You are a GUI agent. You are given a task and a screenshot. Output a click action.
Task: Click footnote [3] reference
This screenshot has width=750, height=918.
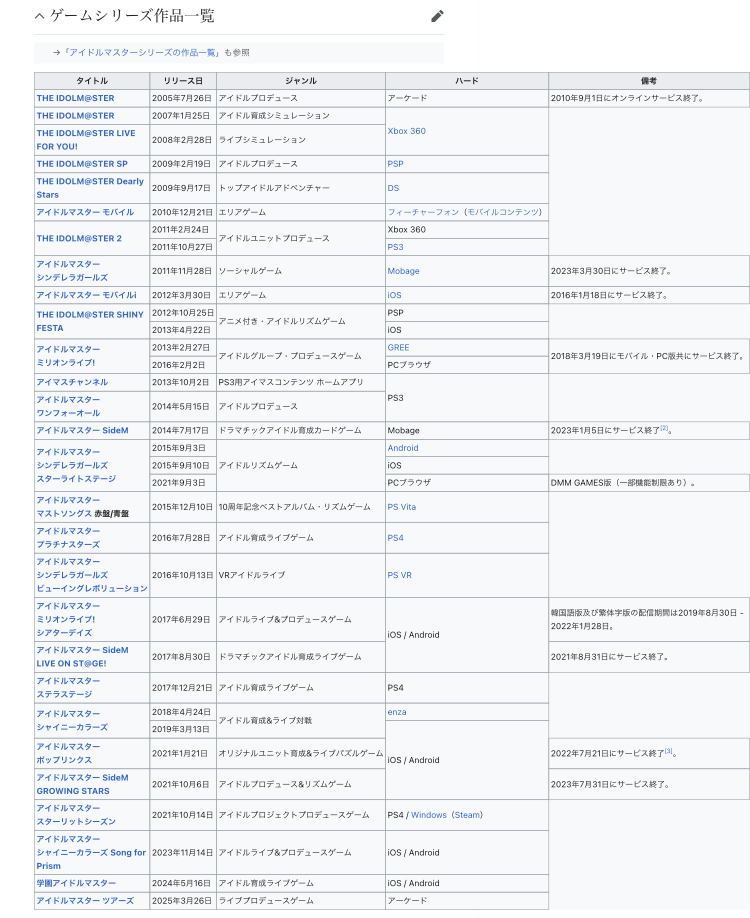(669, 751)
